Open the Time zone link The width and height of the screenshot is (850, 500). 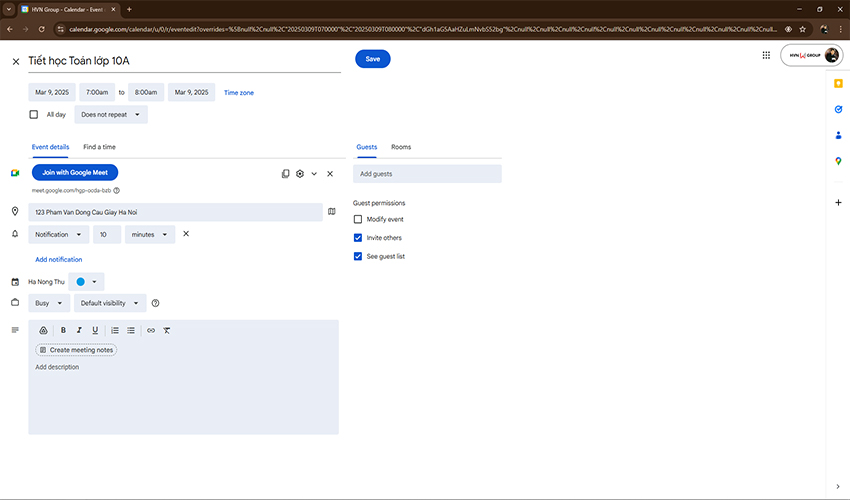(239, 93)
